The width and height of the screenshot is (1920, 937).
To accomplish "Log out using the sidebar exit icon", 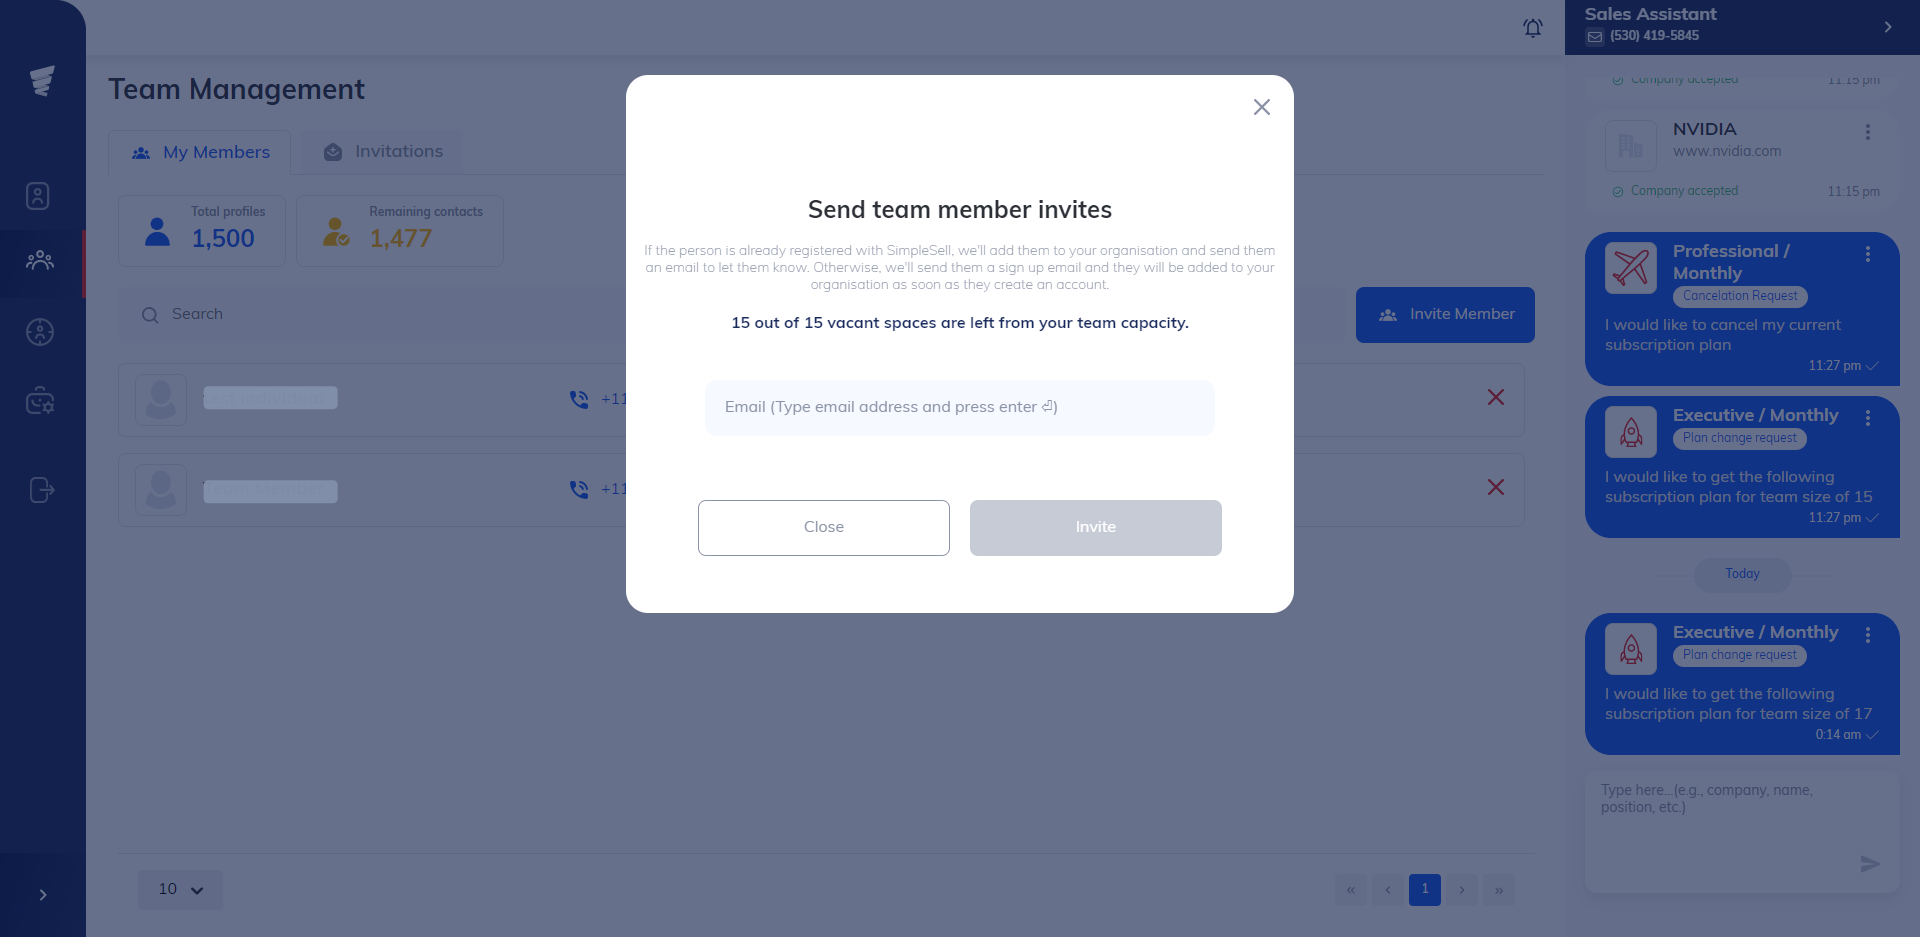I will pos(41,489).
